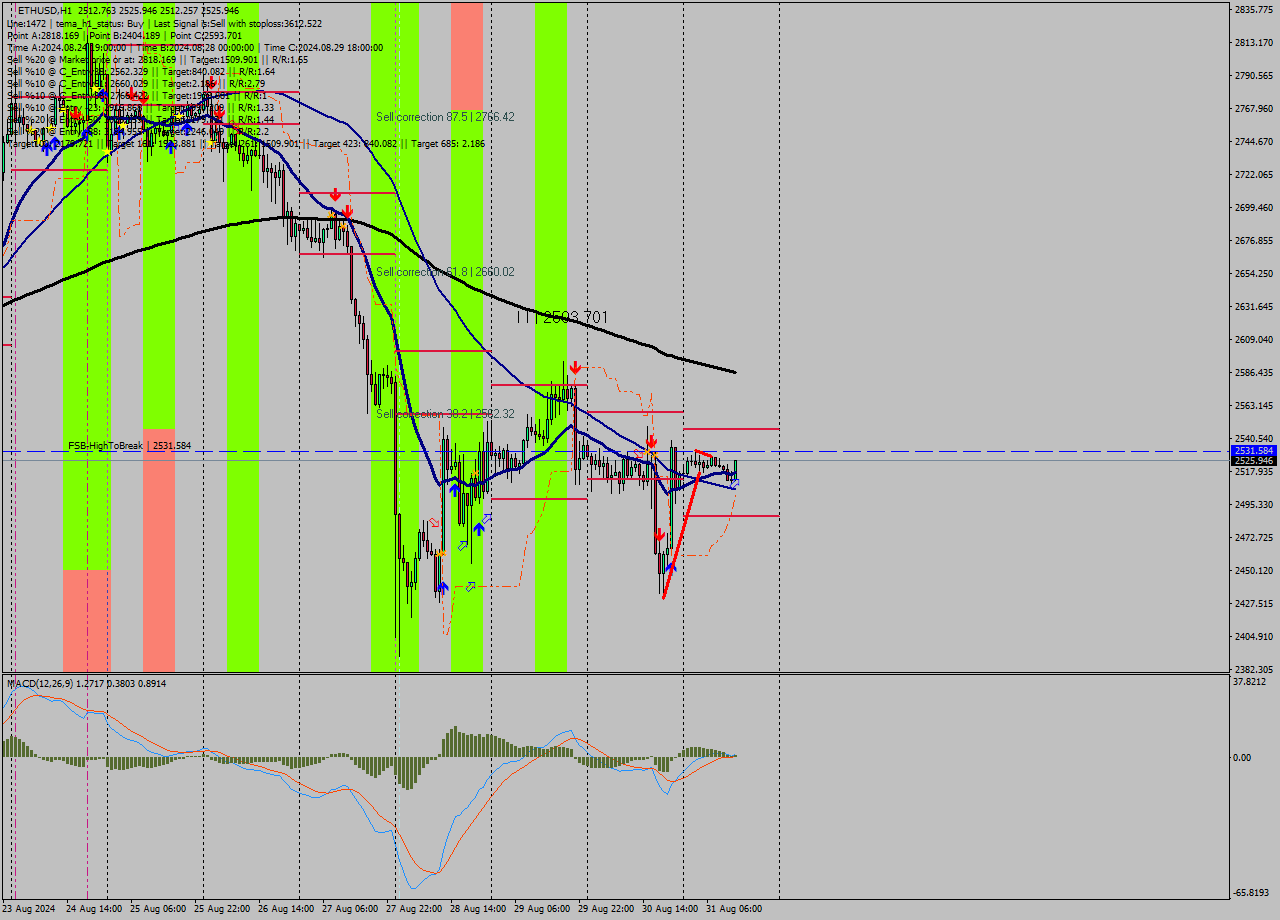The height and width of the screenshot is (920, 1280).
Task: Click the 'Time A:2024.08.24 19:00:00' entry
Action: 66,47
